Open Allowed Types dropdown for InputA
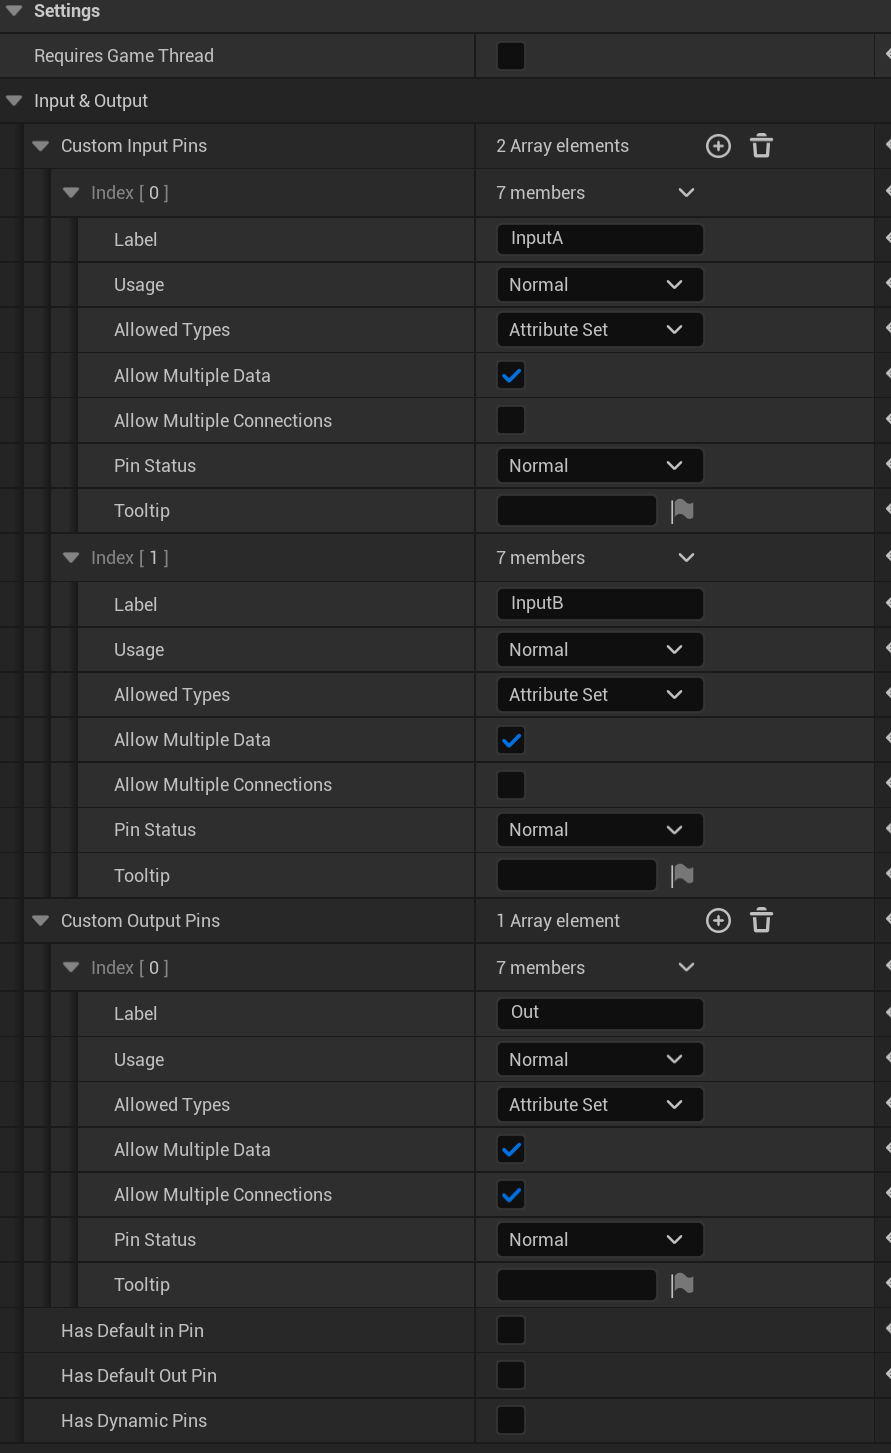 [x=599, y=330]
